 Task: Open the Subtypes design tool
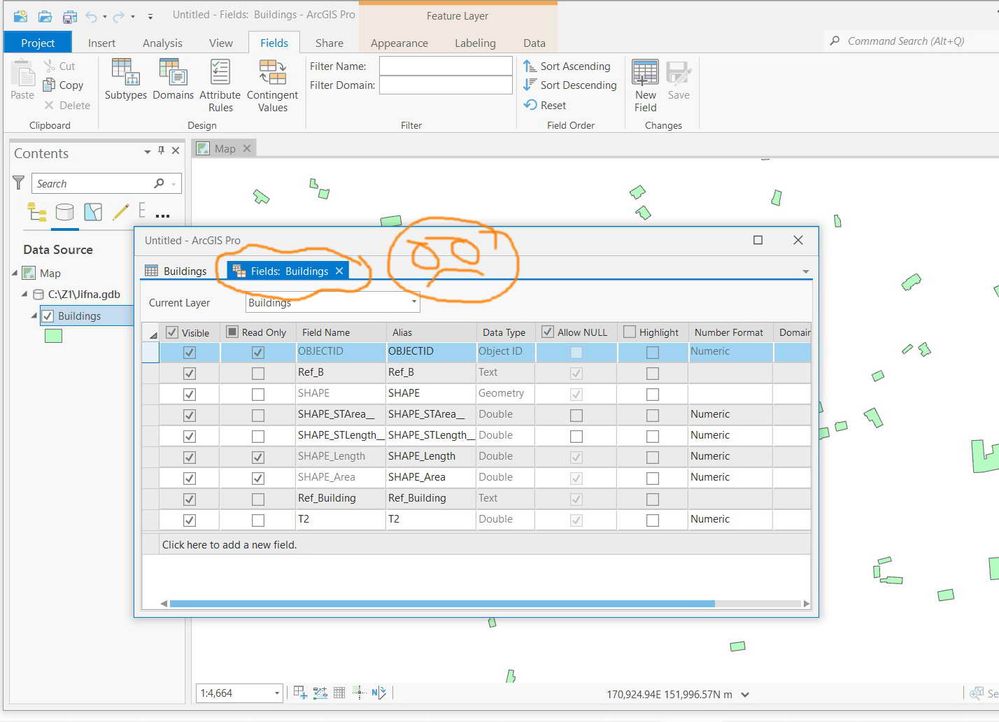[126, 79]
